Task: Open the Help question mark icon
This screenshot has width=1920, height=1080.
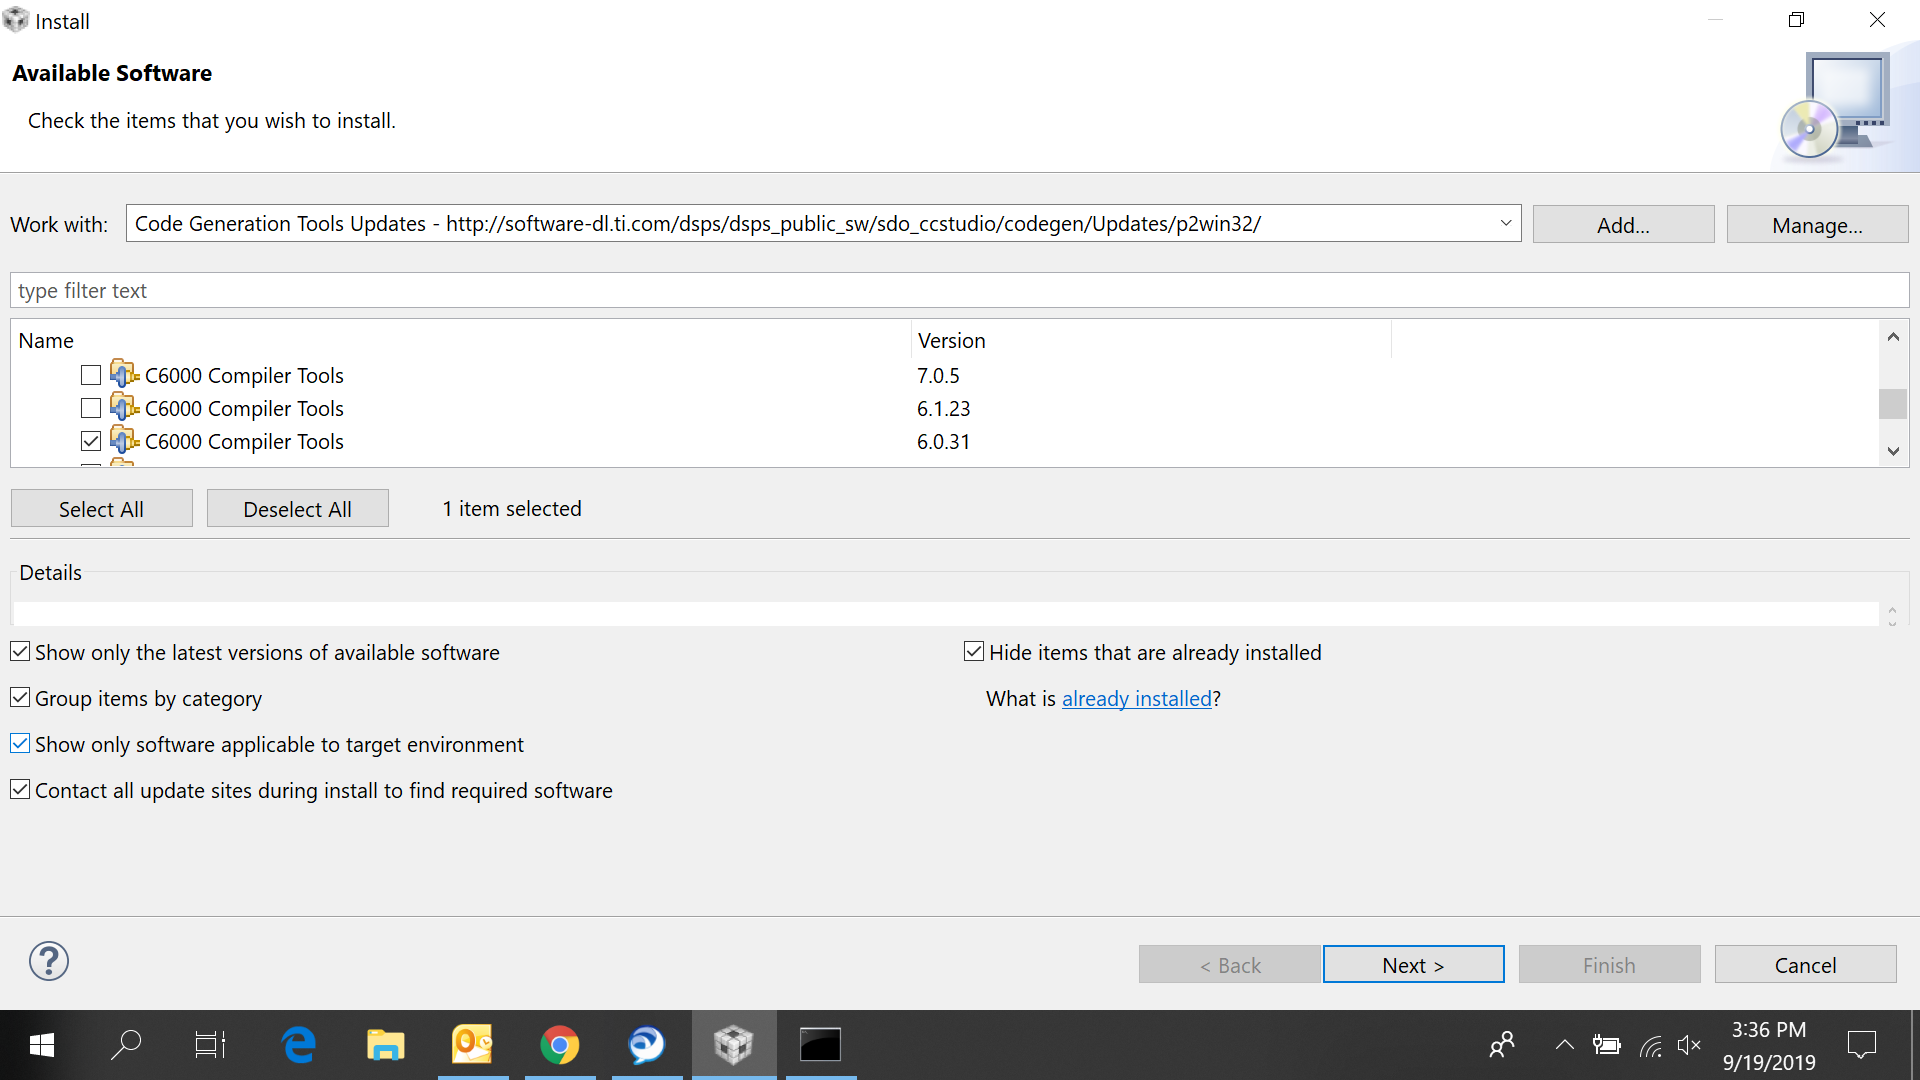Action: pyautogui.click(x=48, y=961)
